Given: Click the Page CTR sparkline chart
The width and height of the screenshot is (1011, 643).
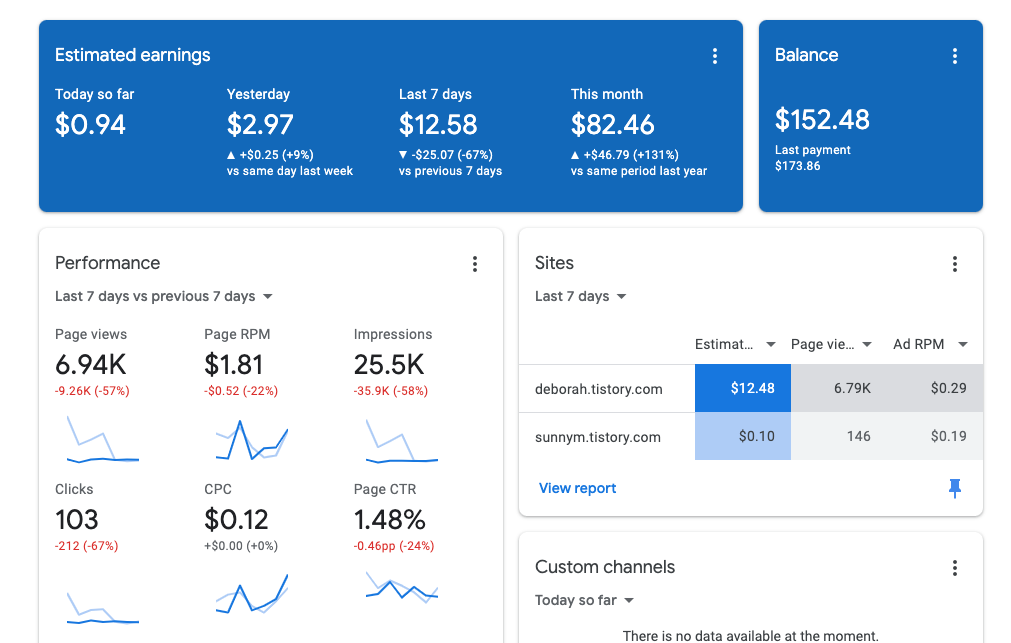Looking at the screenshot, I should [402, 586].
